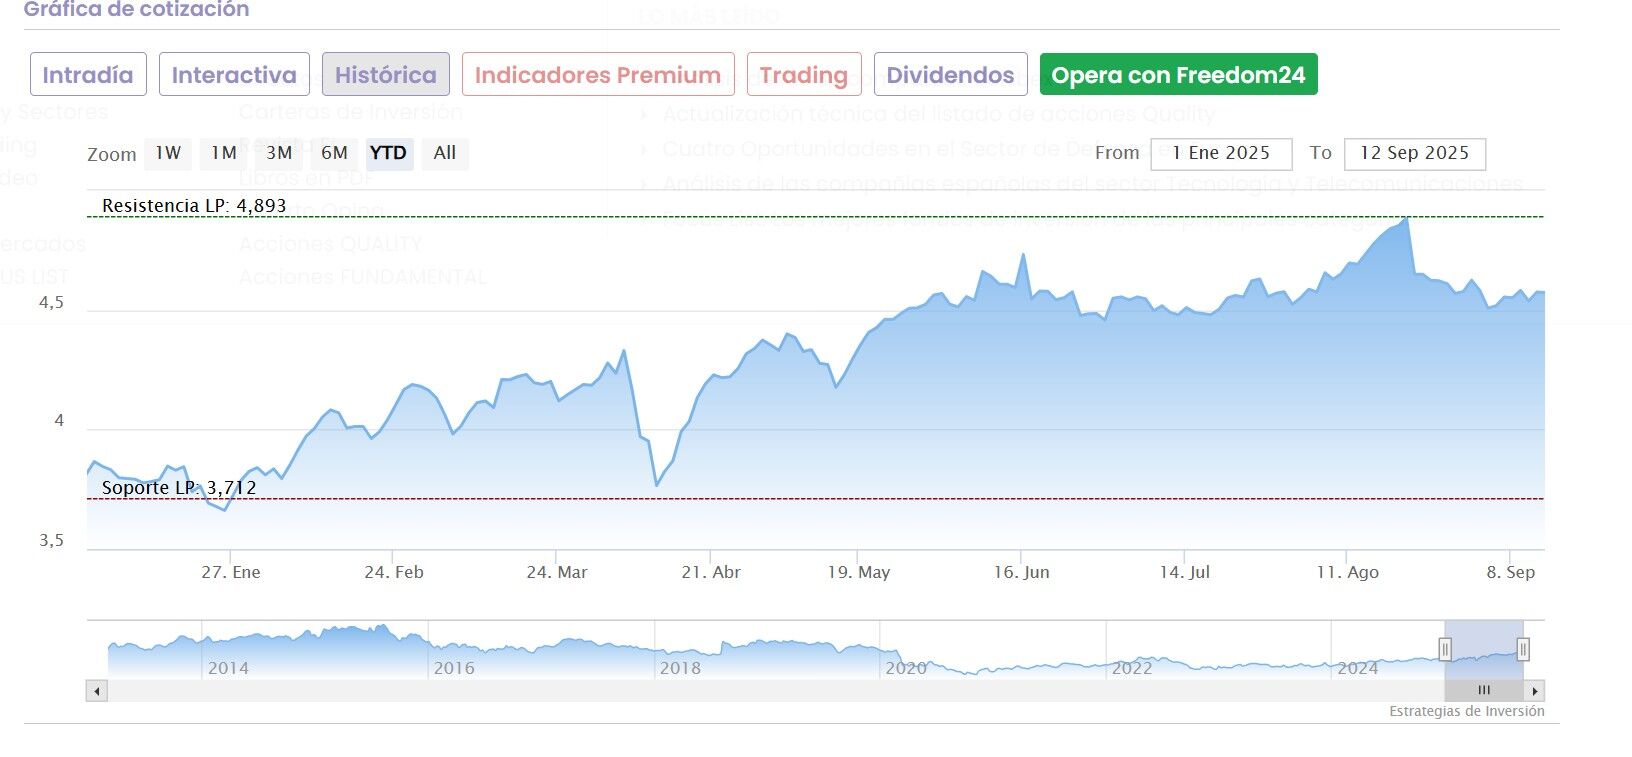Click the navigator scrollbar thumb
Viewport: 1632px width, 757px height.
pos(1484,690)
